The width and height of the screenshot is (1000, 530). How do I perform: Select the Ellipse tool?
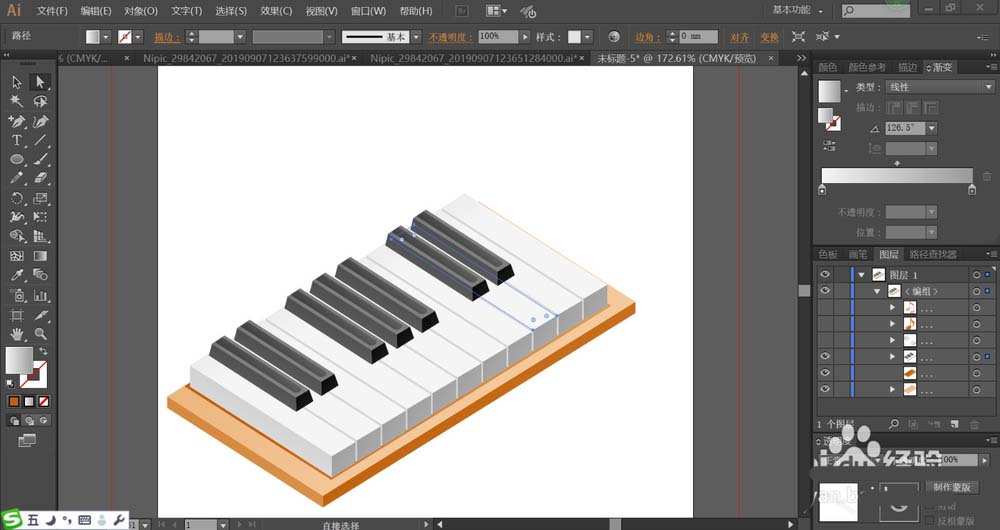17,159
